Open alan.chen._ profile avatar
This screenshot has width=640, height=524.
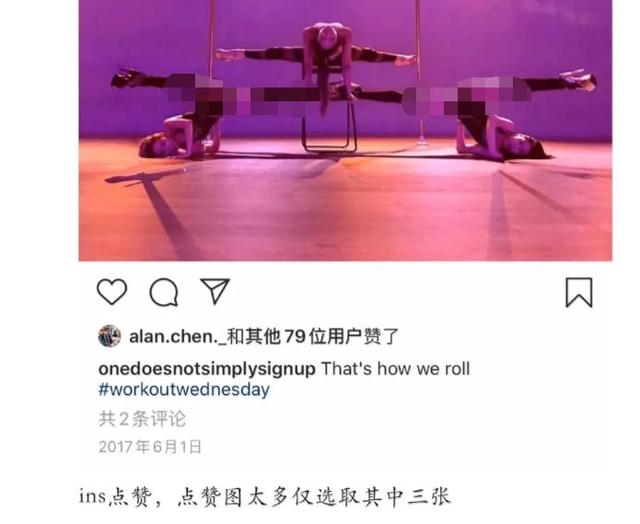(x=109, y=336)
